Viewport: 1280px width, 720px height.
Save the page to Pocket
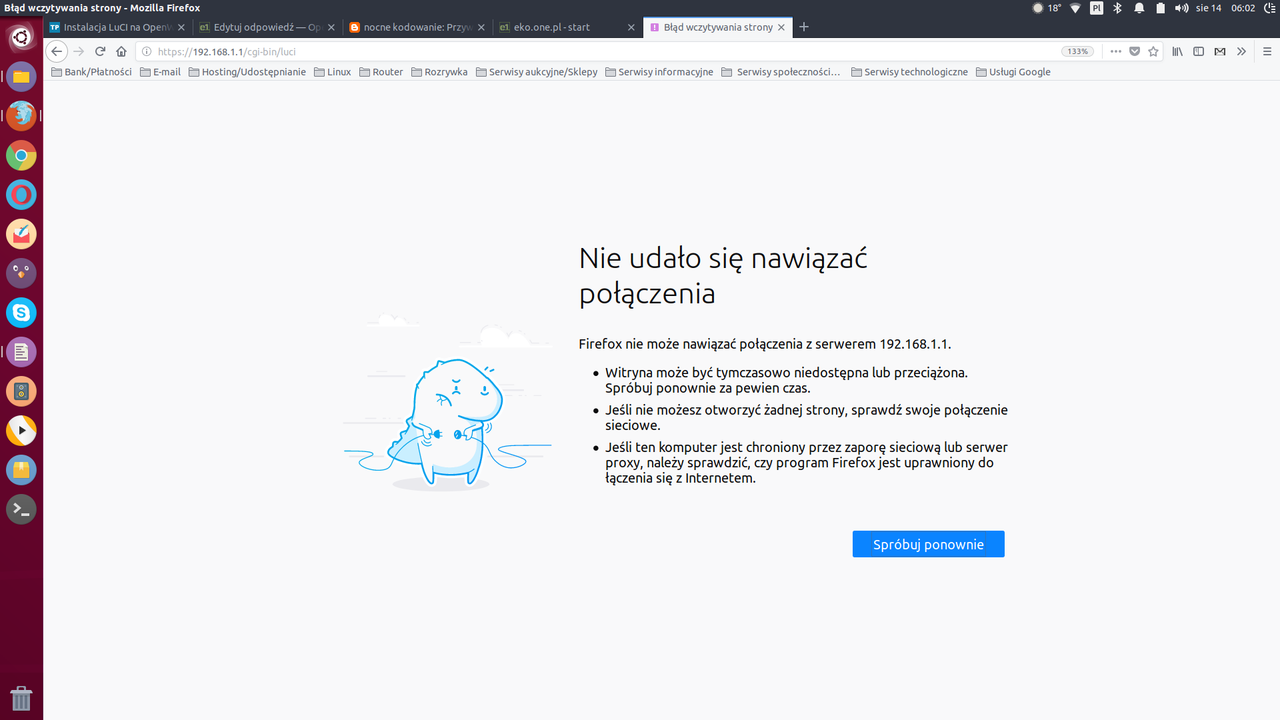pyautogui.click(x=1135, y=51)
